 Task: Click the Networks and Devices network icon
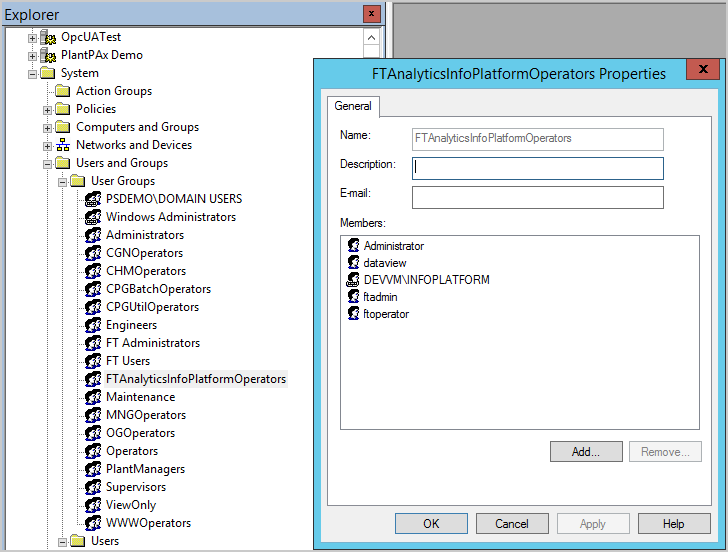click(63, 145)
